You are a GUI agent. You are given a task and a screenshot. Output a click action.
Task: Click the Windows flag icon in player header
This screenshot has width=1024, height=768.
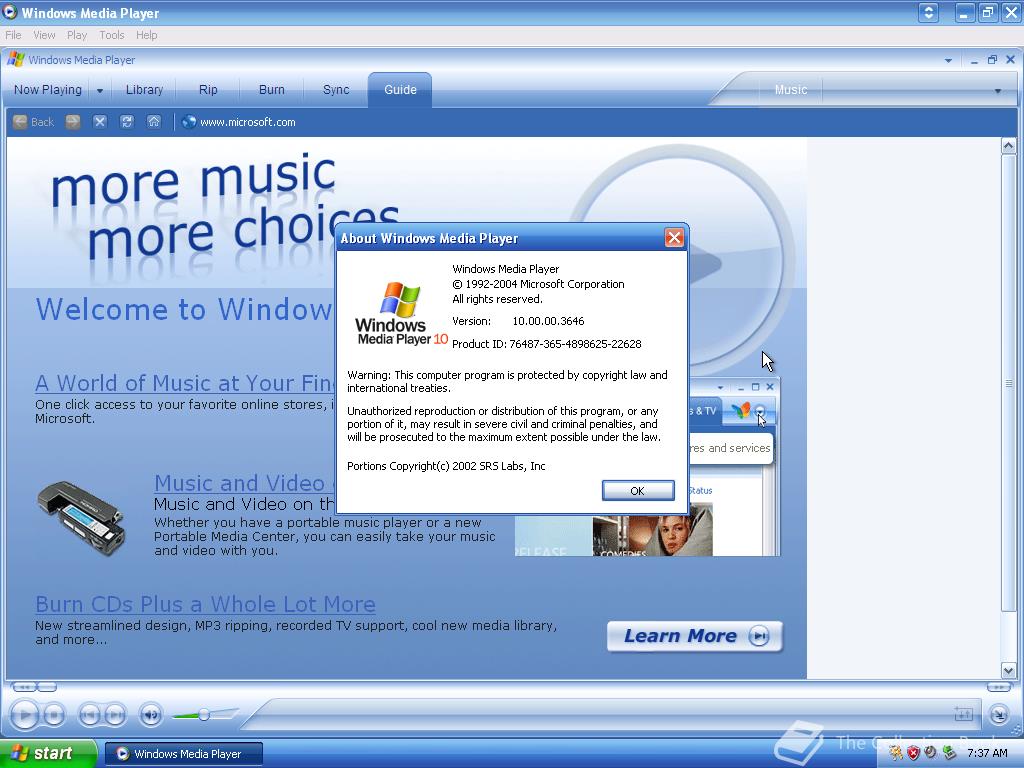[x=16, y=59]
